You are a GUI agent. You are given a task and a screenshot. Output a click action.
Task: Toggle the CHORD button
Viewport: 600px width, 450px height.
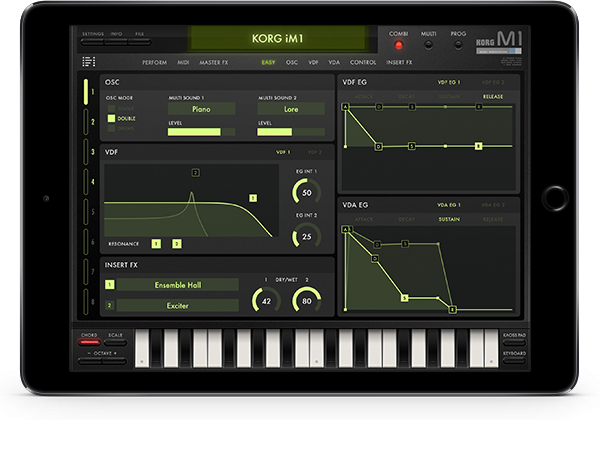click(89, 342)
